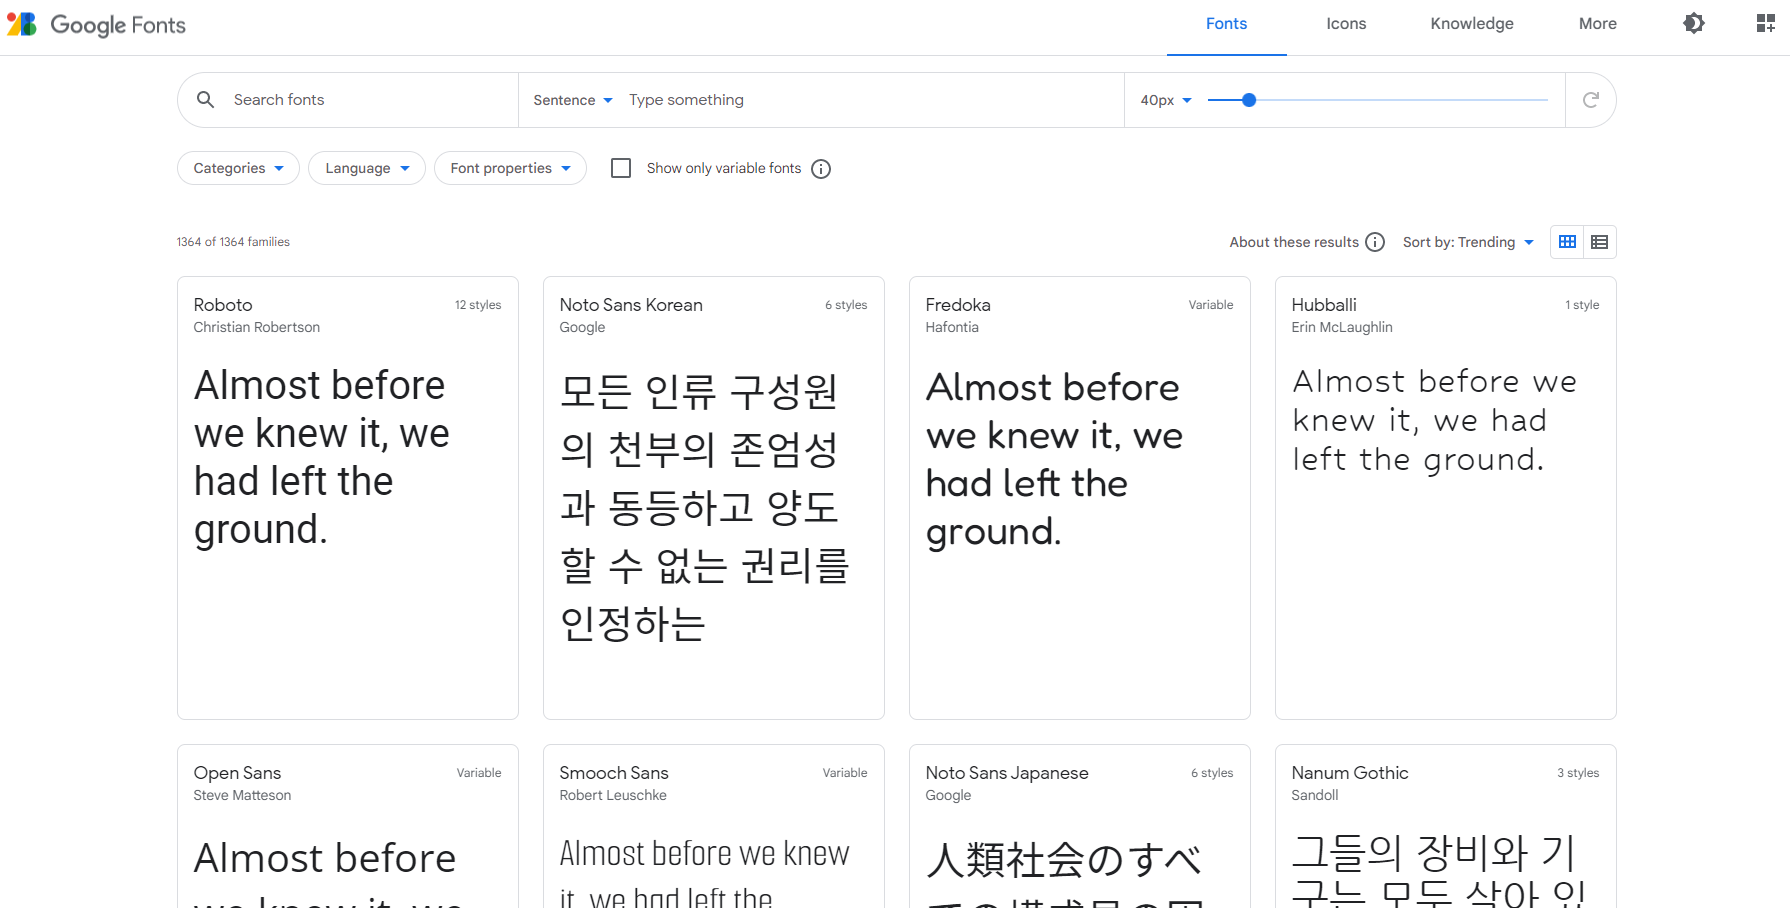
Task: Open info icon beside variable fonts
Action: tap(821, 169)
